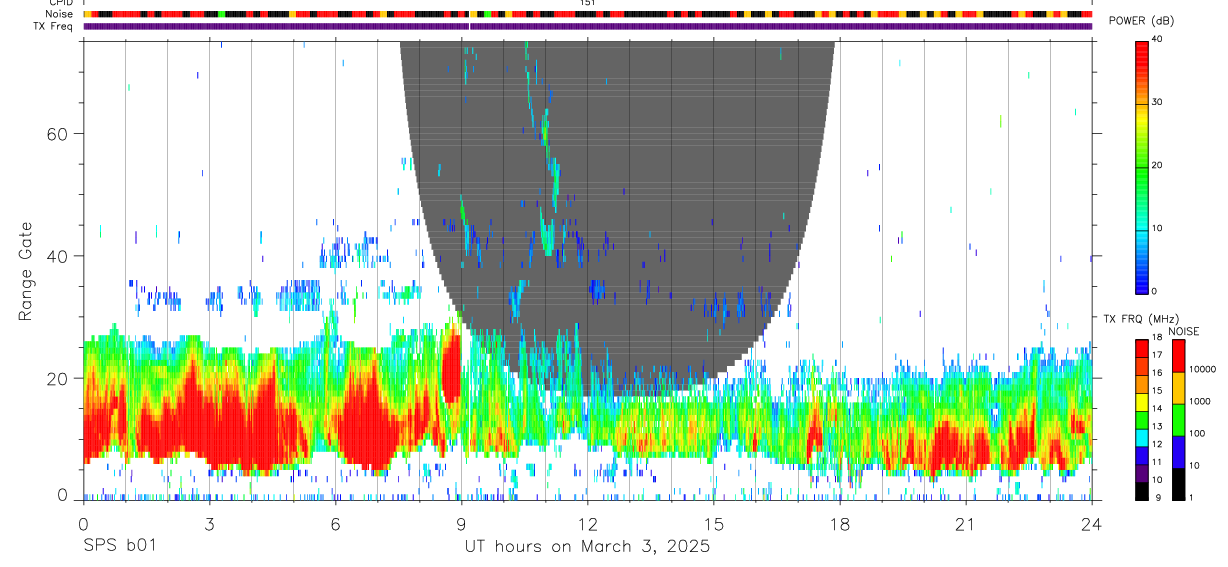
Task: Click the TX Freq row label above the plot
Action: [x=55, y=26]
